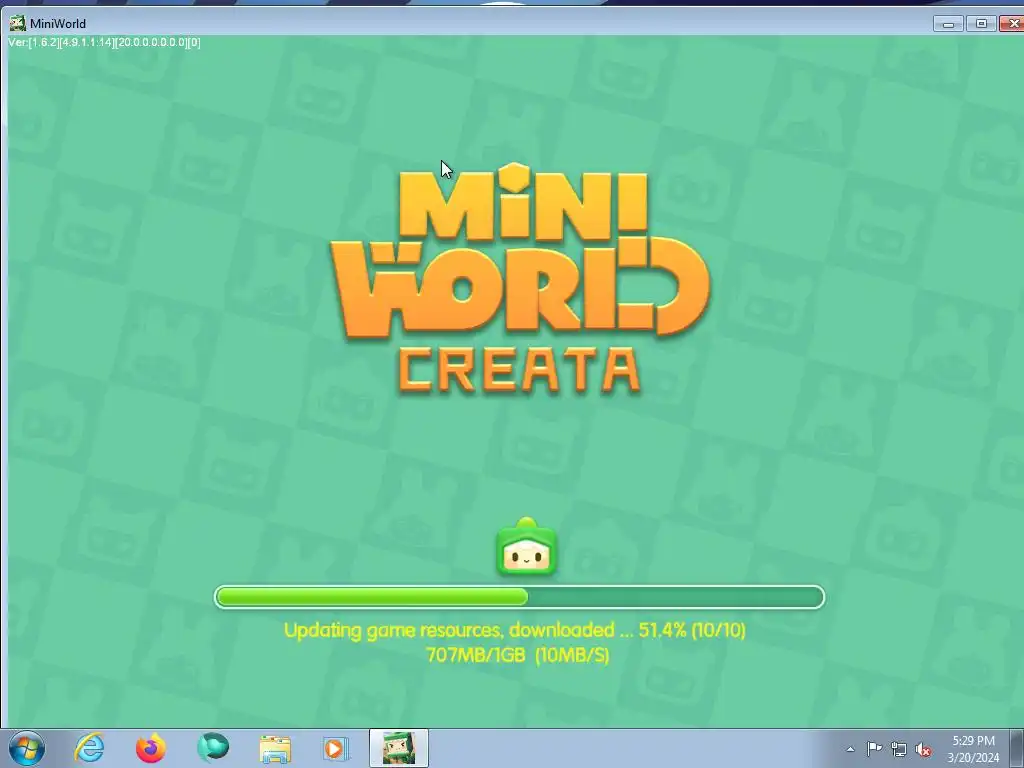
Task: Click the green download progress bar
Action: coord(519,597)
